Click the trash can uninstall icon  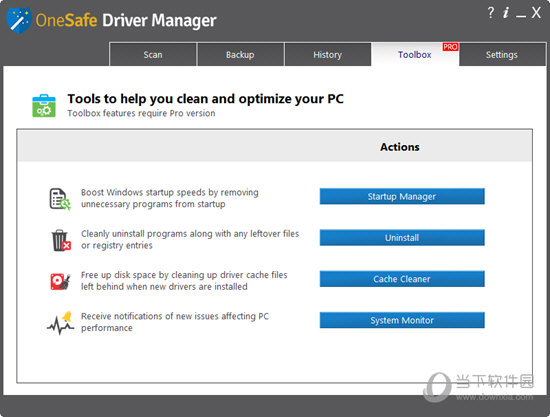61,240
